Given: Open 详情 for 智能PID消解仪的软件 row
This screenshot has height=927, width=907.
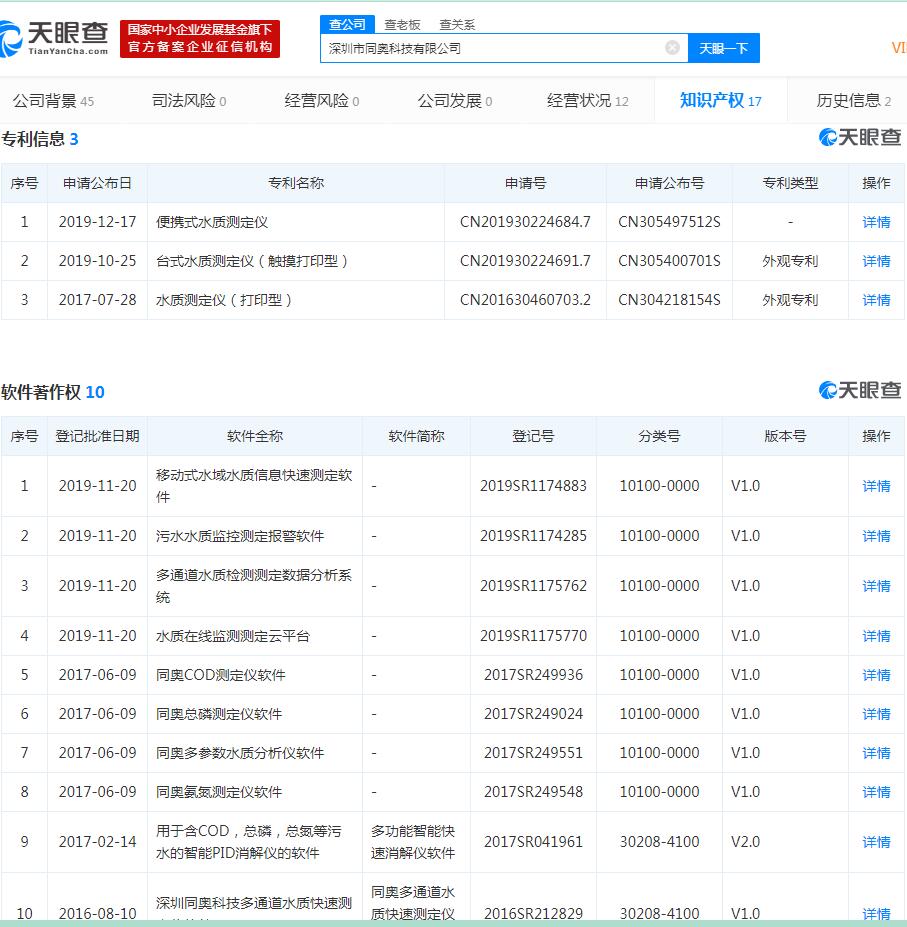Looking at the screenshot, I should (876, 842).
